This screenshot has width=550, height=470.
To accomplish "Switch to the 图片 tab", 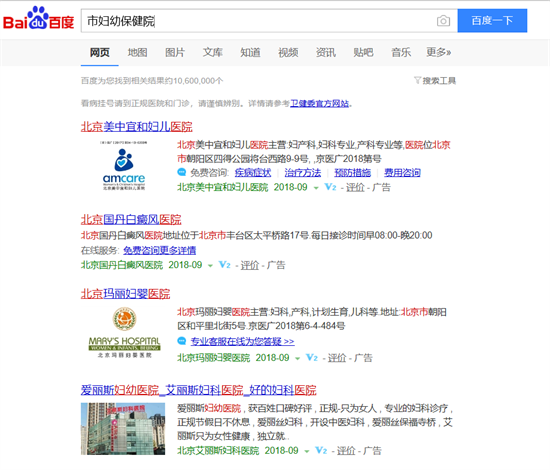I will (175, 53).
